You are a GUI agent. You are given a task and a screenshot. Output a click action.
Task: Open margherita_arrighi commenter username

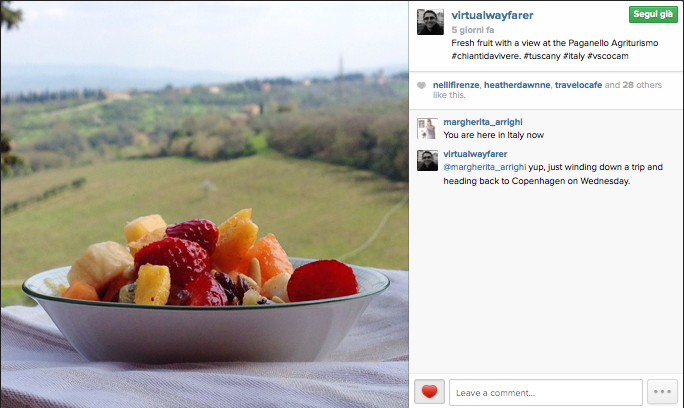click(x=483, y=122)
